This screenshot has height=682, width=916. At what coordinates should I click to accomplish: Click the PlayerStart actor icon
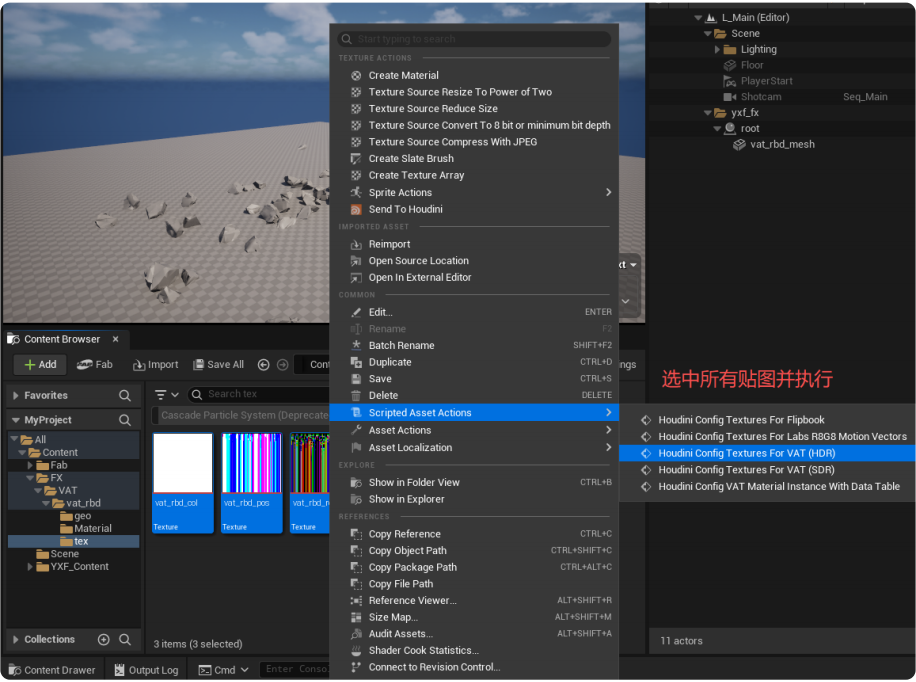[729, 81]
